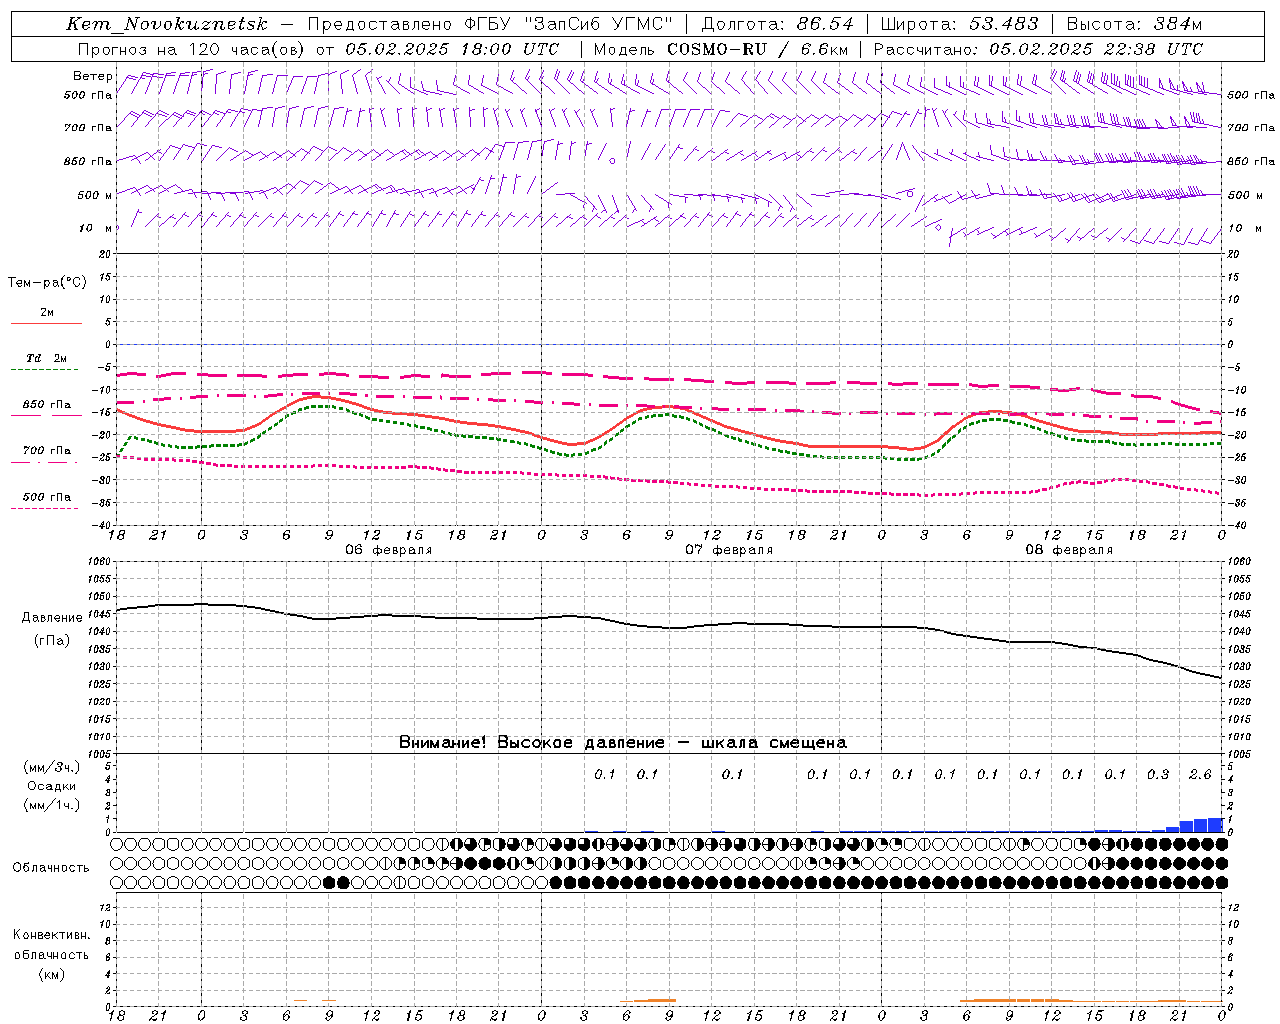
Task: Click the high pressure warning Внимание! Высокое давление
Action: coord(531,742)
